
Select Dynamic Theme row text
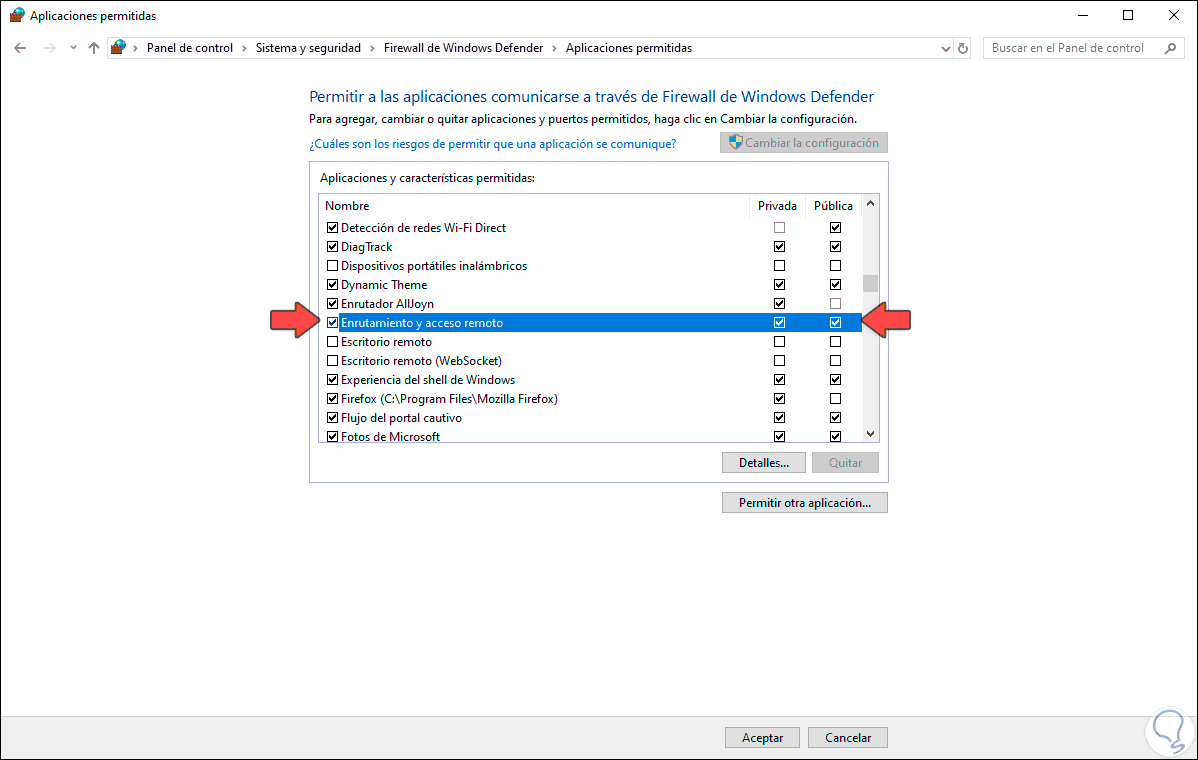click(x=384, y=285)
